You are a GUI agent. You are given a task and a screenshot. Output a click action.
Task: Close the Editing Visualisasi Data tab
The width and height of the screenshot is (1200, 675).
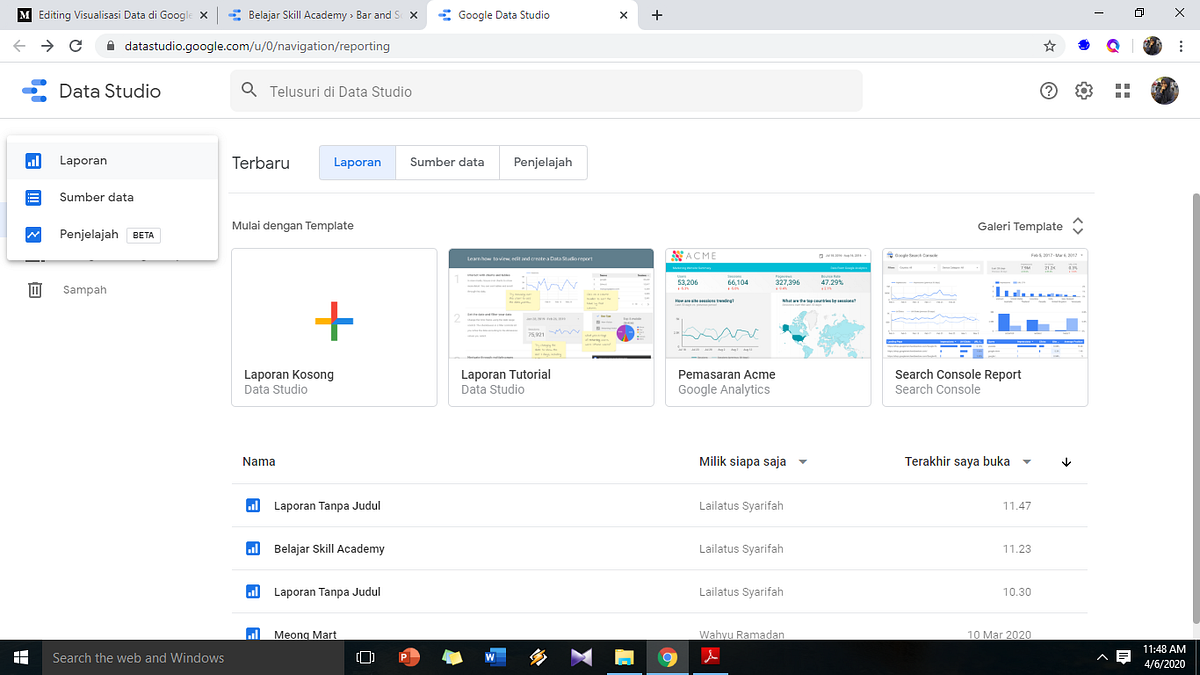point(204,15)
